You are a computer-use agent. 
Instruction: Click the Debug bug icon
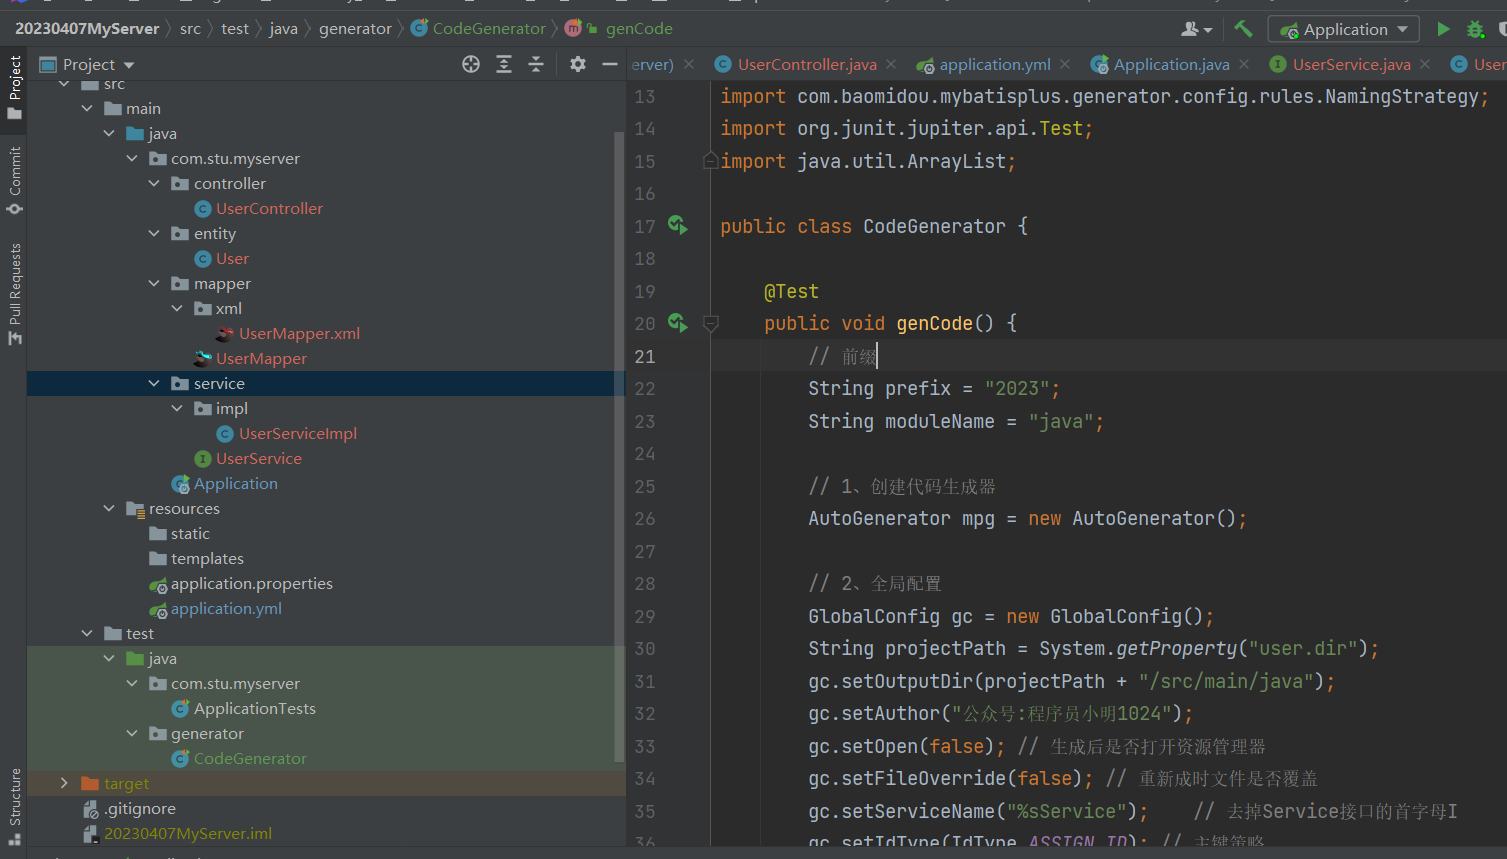(1475, 29)
